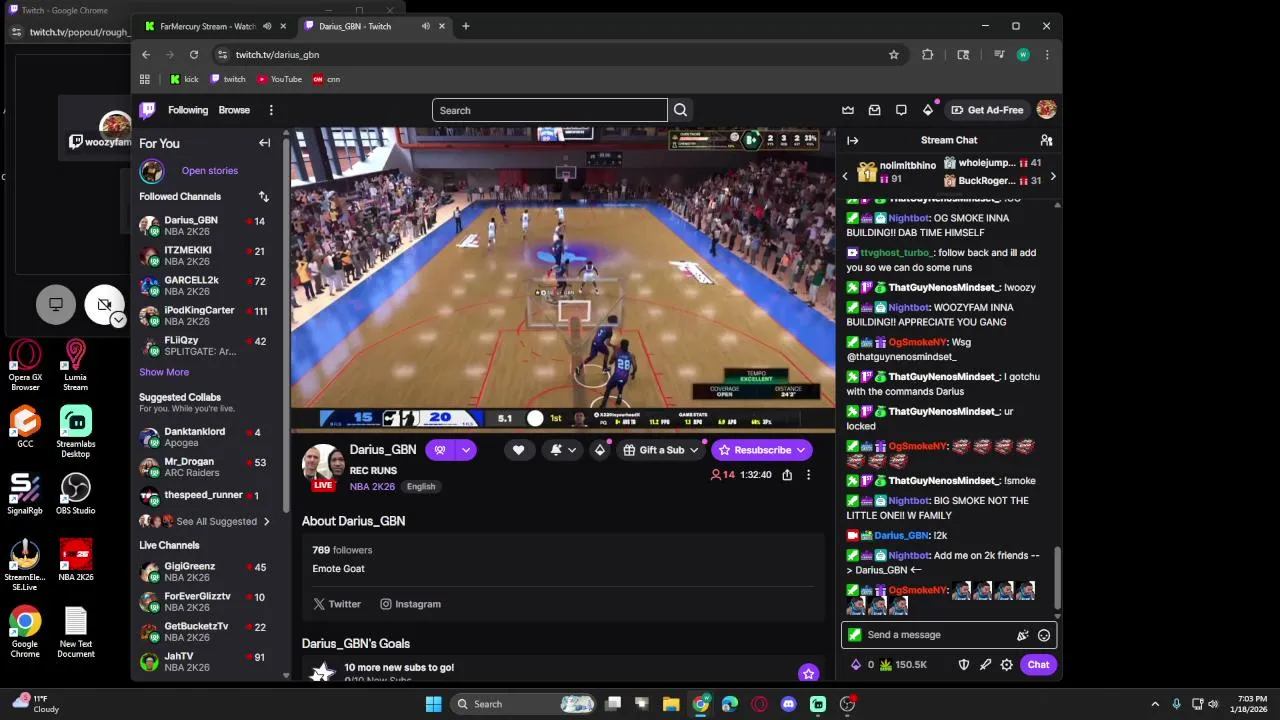Open the Resubscribe dropdown
Viewport: 1280px width, 720px height.
(801, 450)
